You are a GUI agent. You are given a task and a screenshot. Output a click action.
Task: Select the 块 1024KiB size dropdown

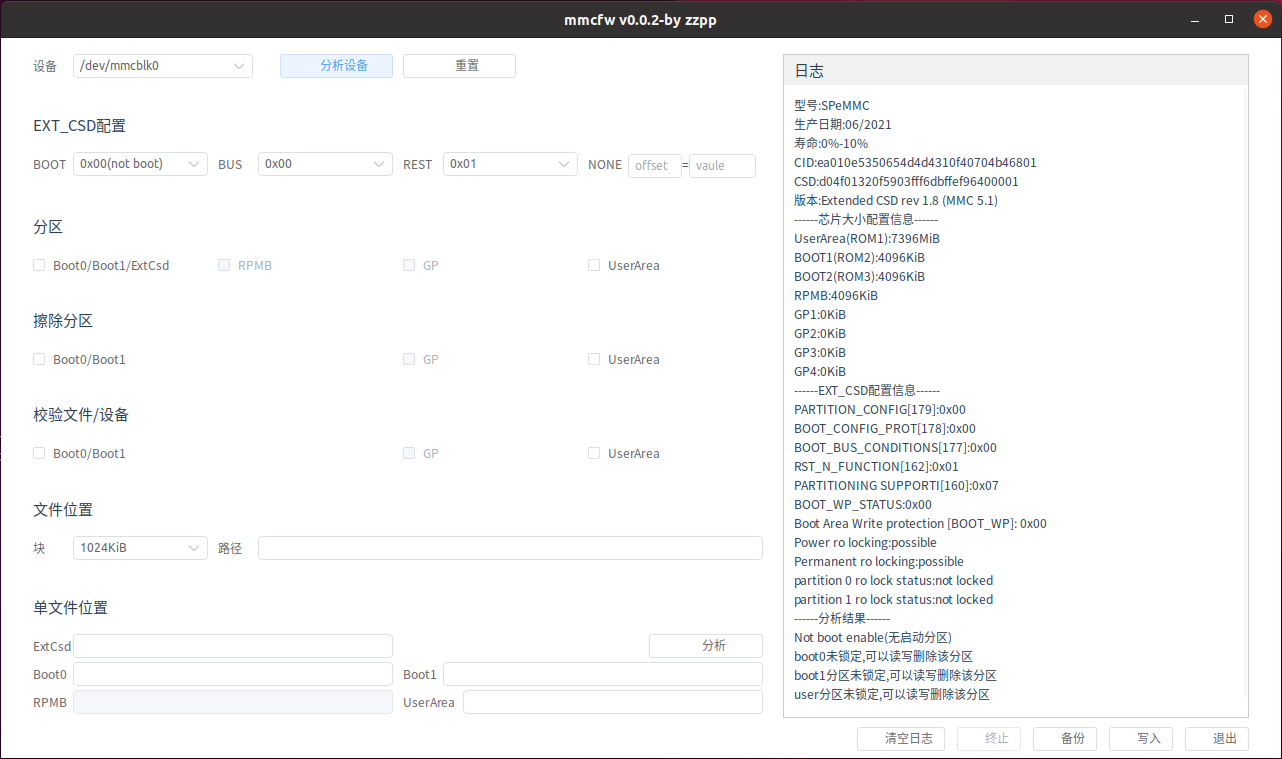click(x=140, y=548)
